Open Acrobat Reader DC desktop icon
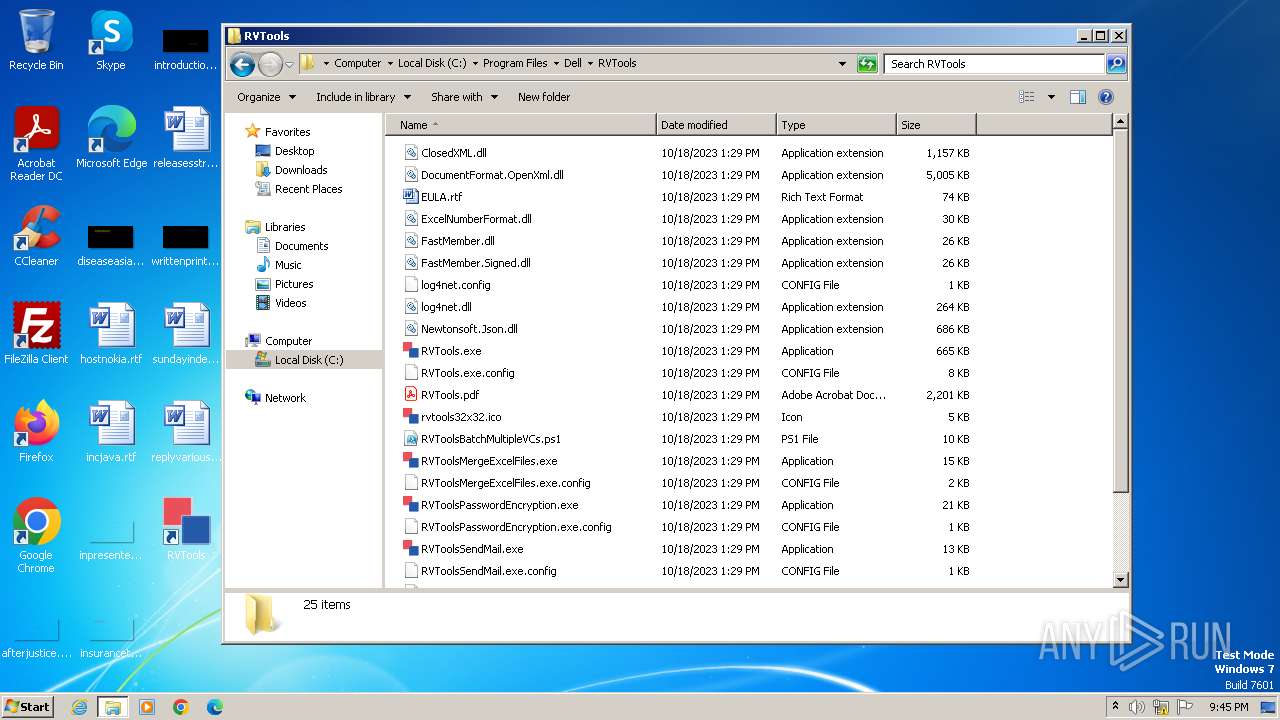 click(36, 144)
